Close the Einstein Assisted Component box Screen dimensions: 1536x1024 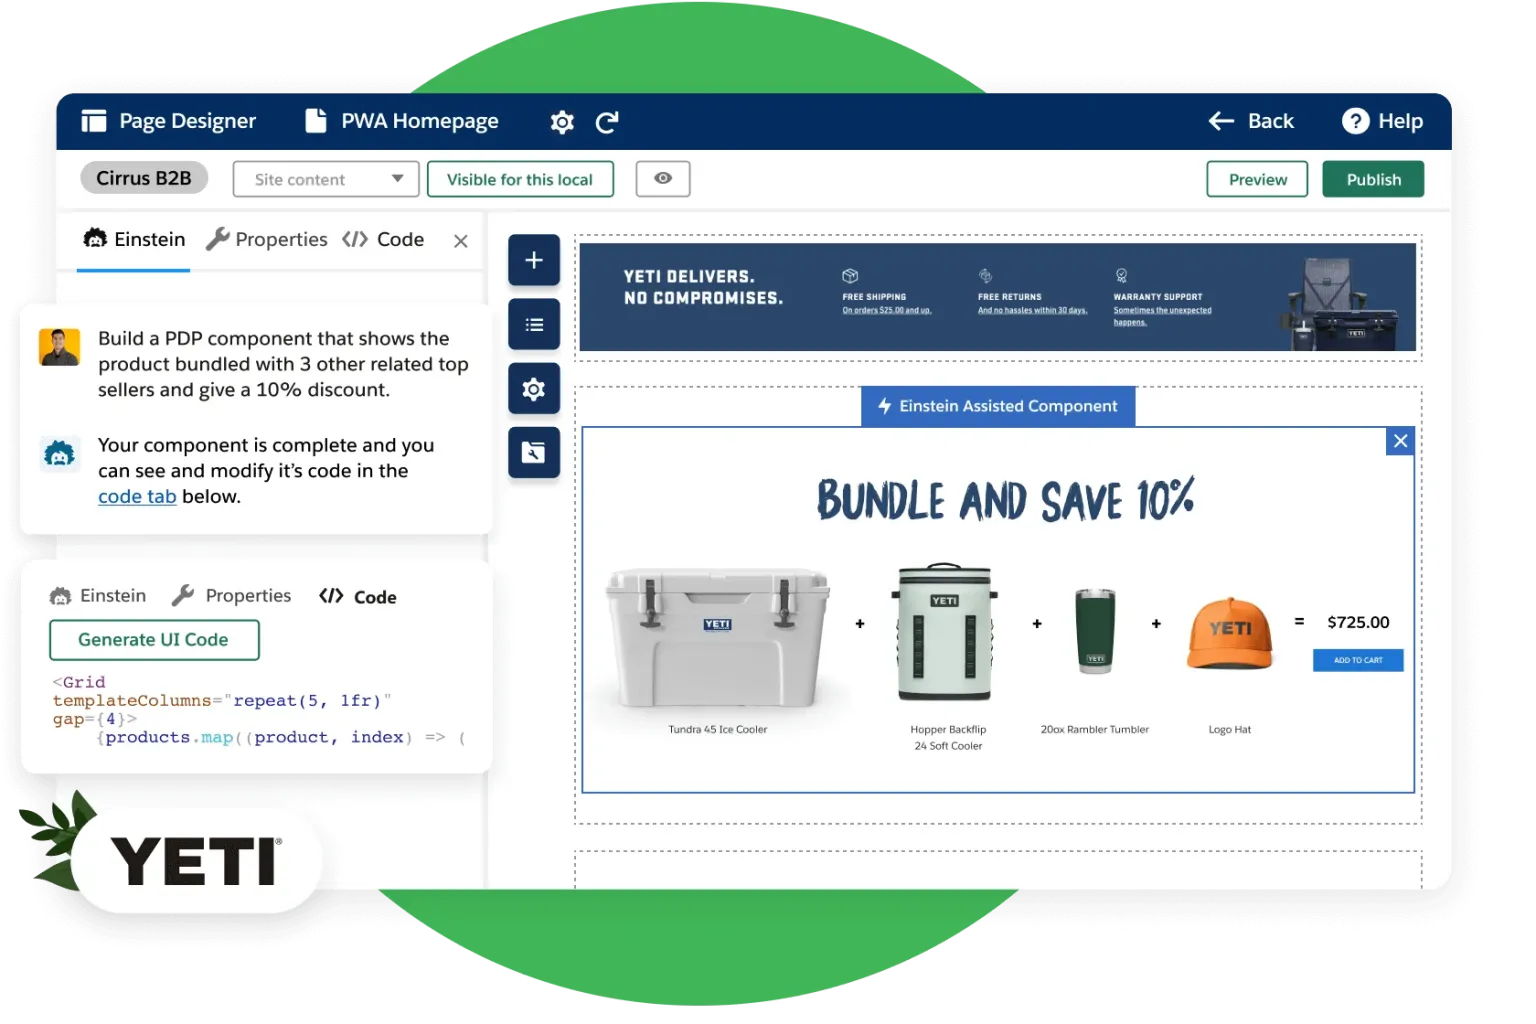tap(1400, 441)
